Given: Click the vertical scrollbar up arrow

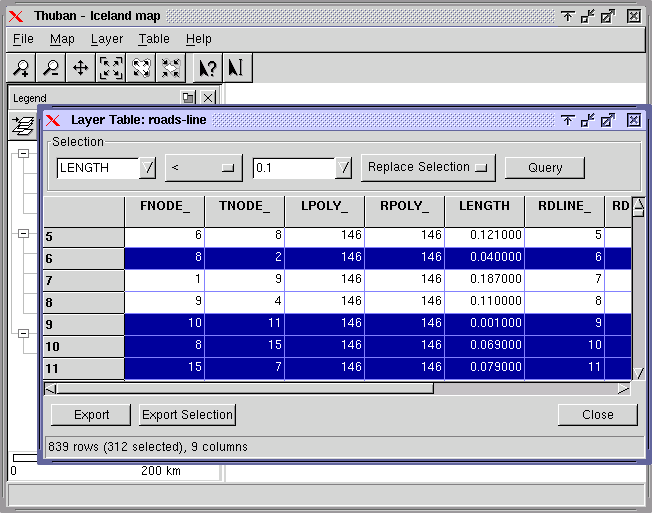Looking at the screenshot, I should click(638, 204).
